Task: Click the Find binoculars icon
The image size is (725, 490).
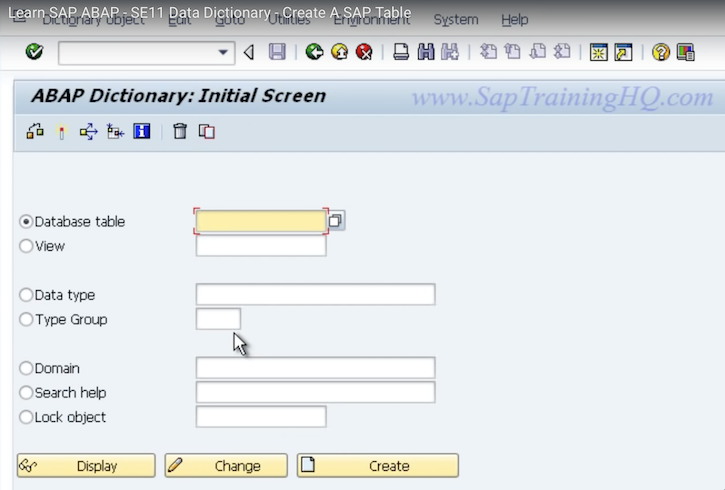Action: pyautogui.click(x=426, y=52)
